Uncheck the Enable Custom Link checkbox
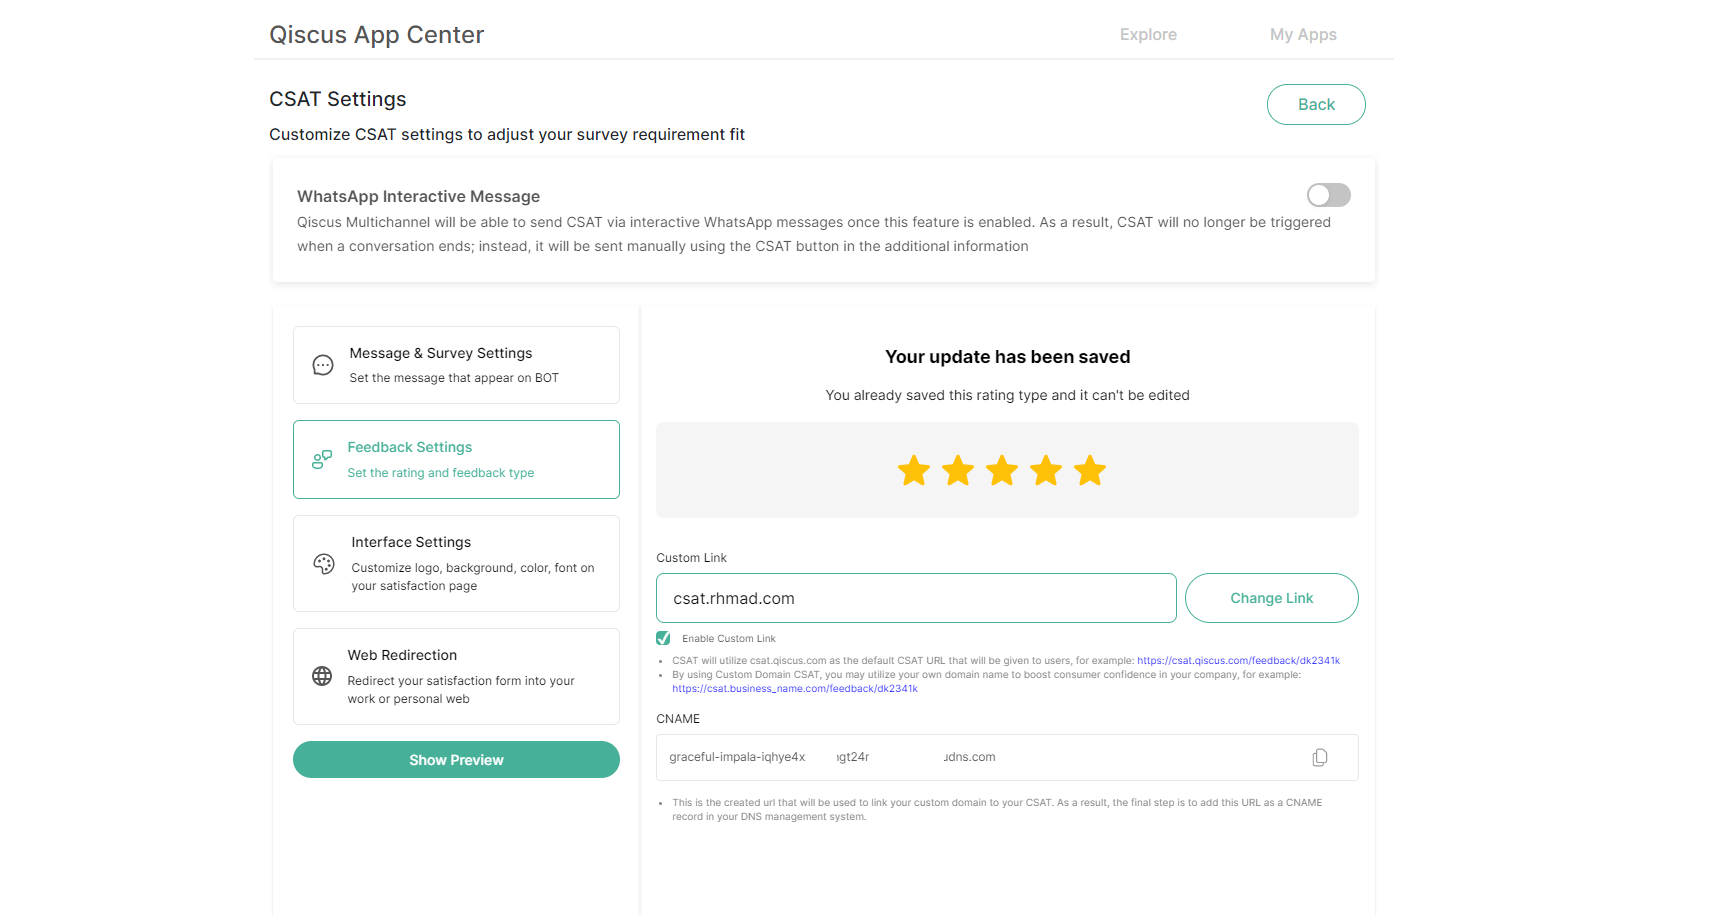This screenshot has width=1736, height=915. pos(663,638)
